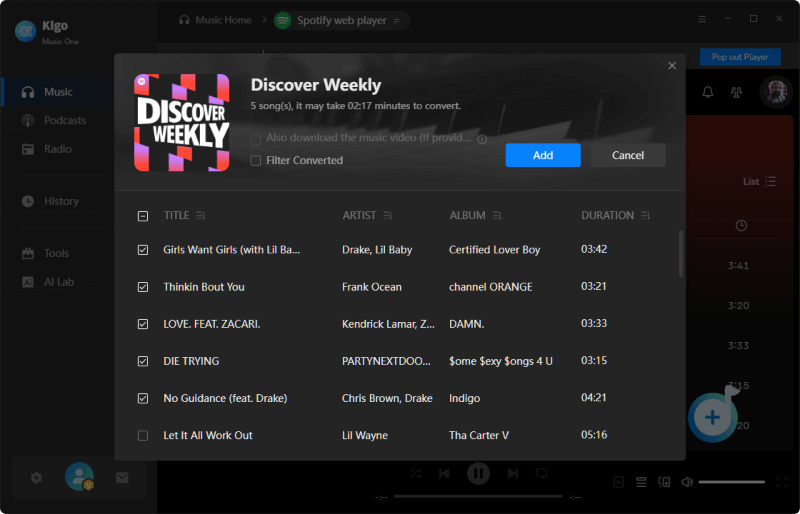Screen dimensions: 800x514
Task: Cancel the Discover Weekly dialog
Action: (628, 155)
